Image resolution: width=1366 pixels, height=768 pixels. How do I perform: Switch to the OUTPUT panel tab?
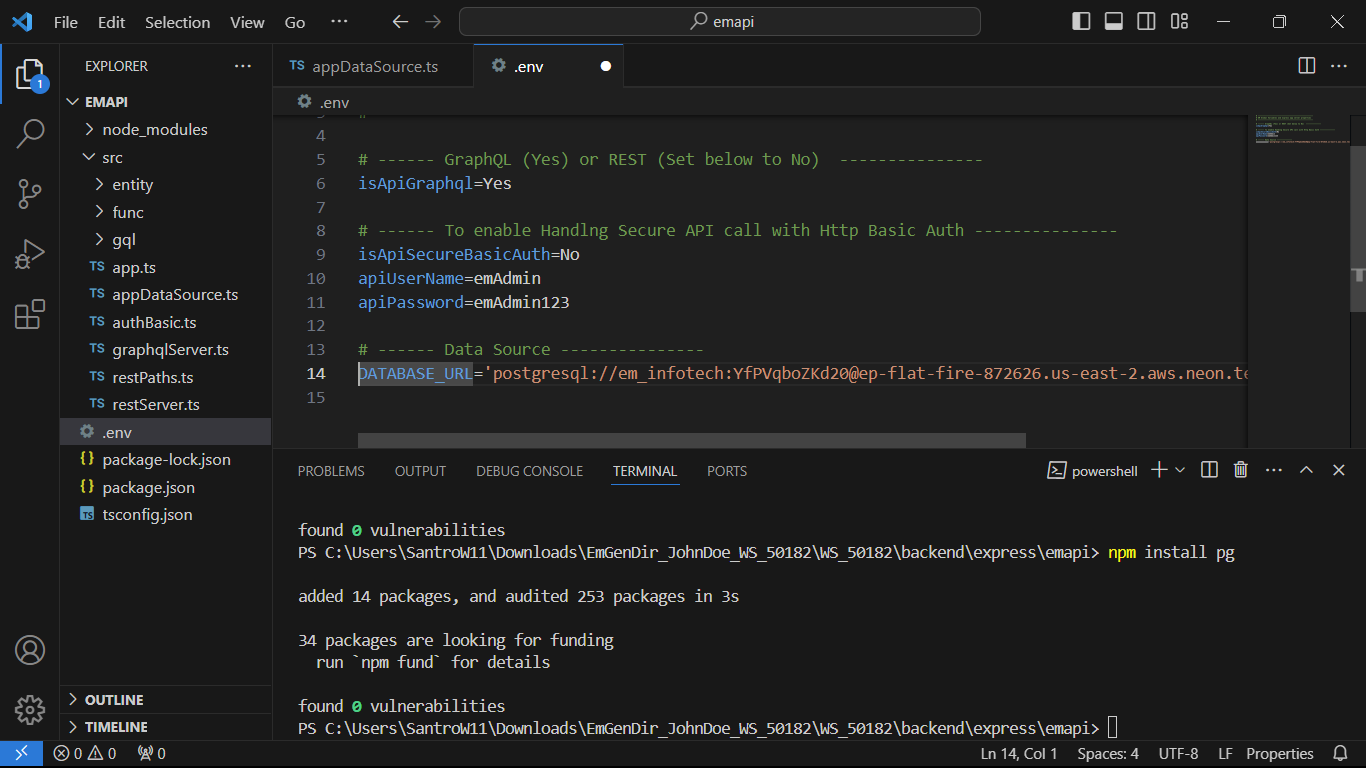tap(420, 471)
